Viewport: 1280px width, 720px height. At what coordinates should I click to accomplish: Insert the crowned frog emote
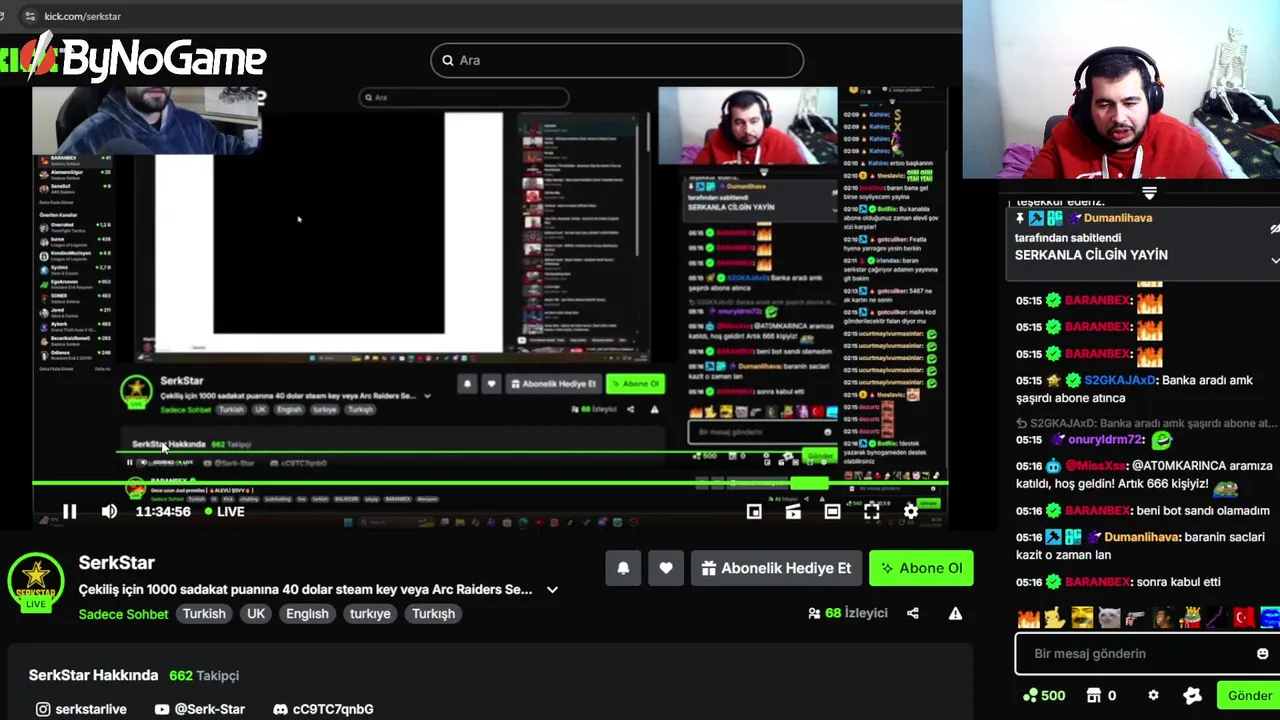point(1190,618)
